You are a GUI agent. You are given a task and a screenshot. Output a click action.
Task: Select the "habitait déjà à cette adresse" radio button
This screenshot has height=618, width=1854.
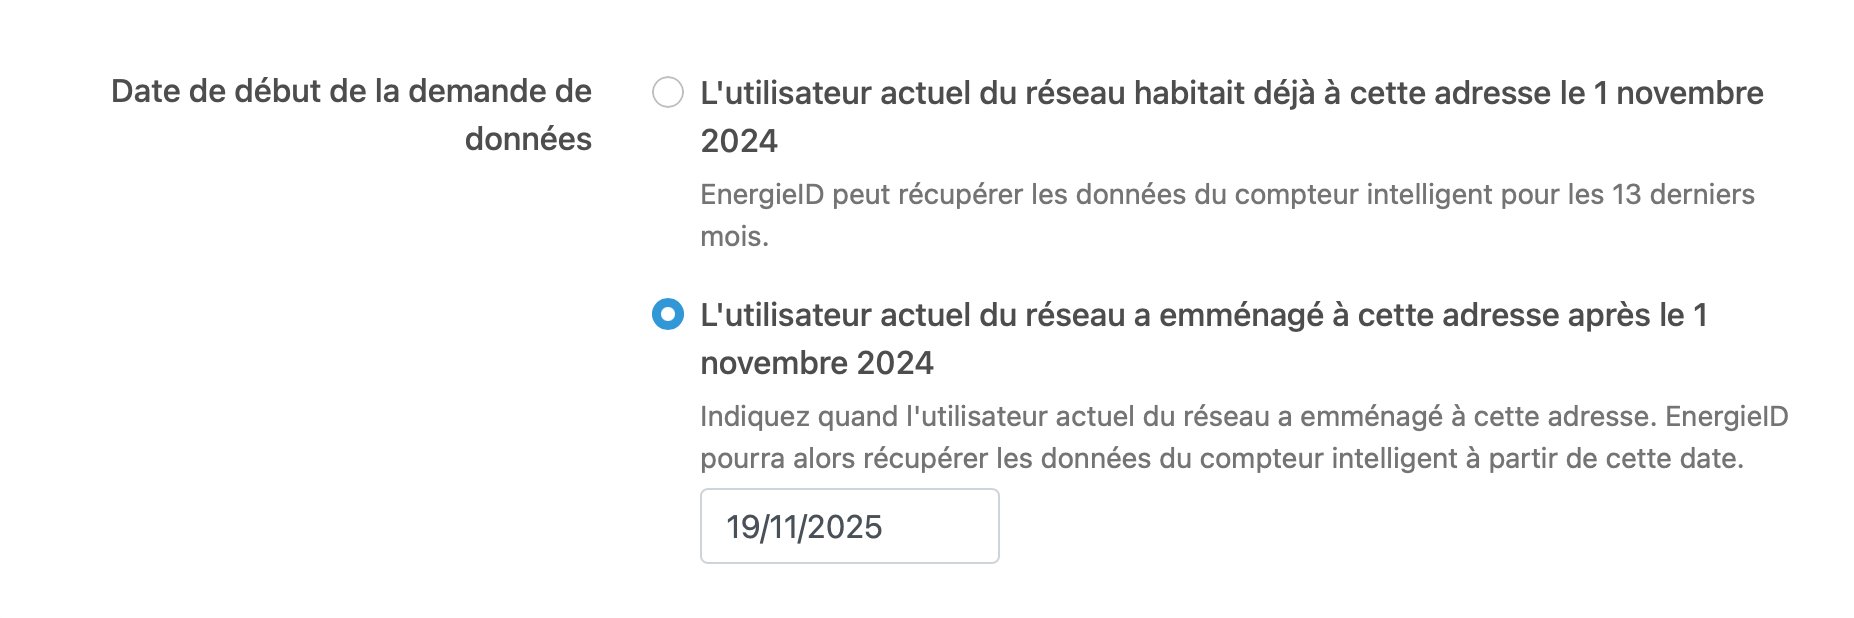(668, 93)
